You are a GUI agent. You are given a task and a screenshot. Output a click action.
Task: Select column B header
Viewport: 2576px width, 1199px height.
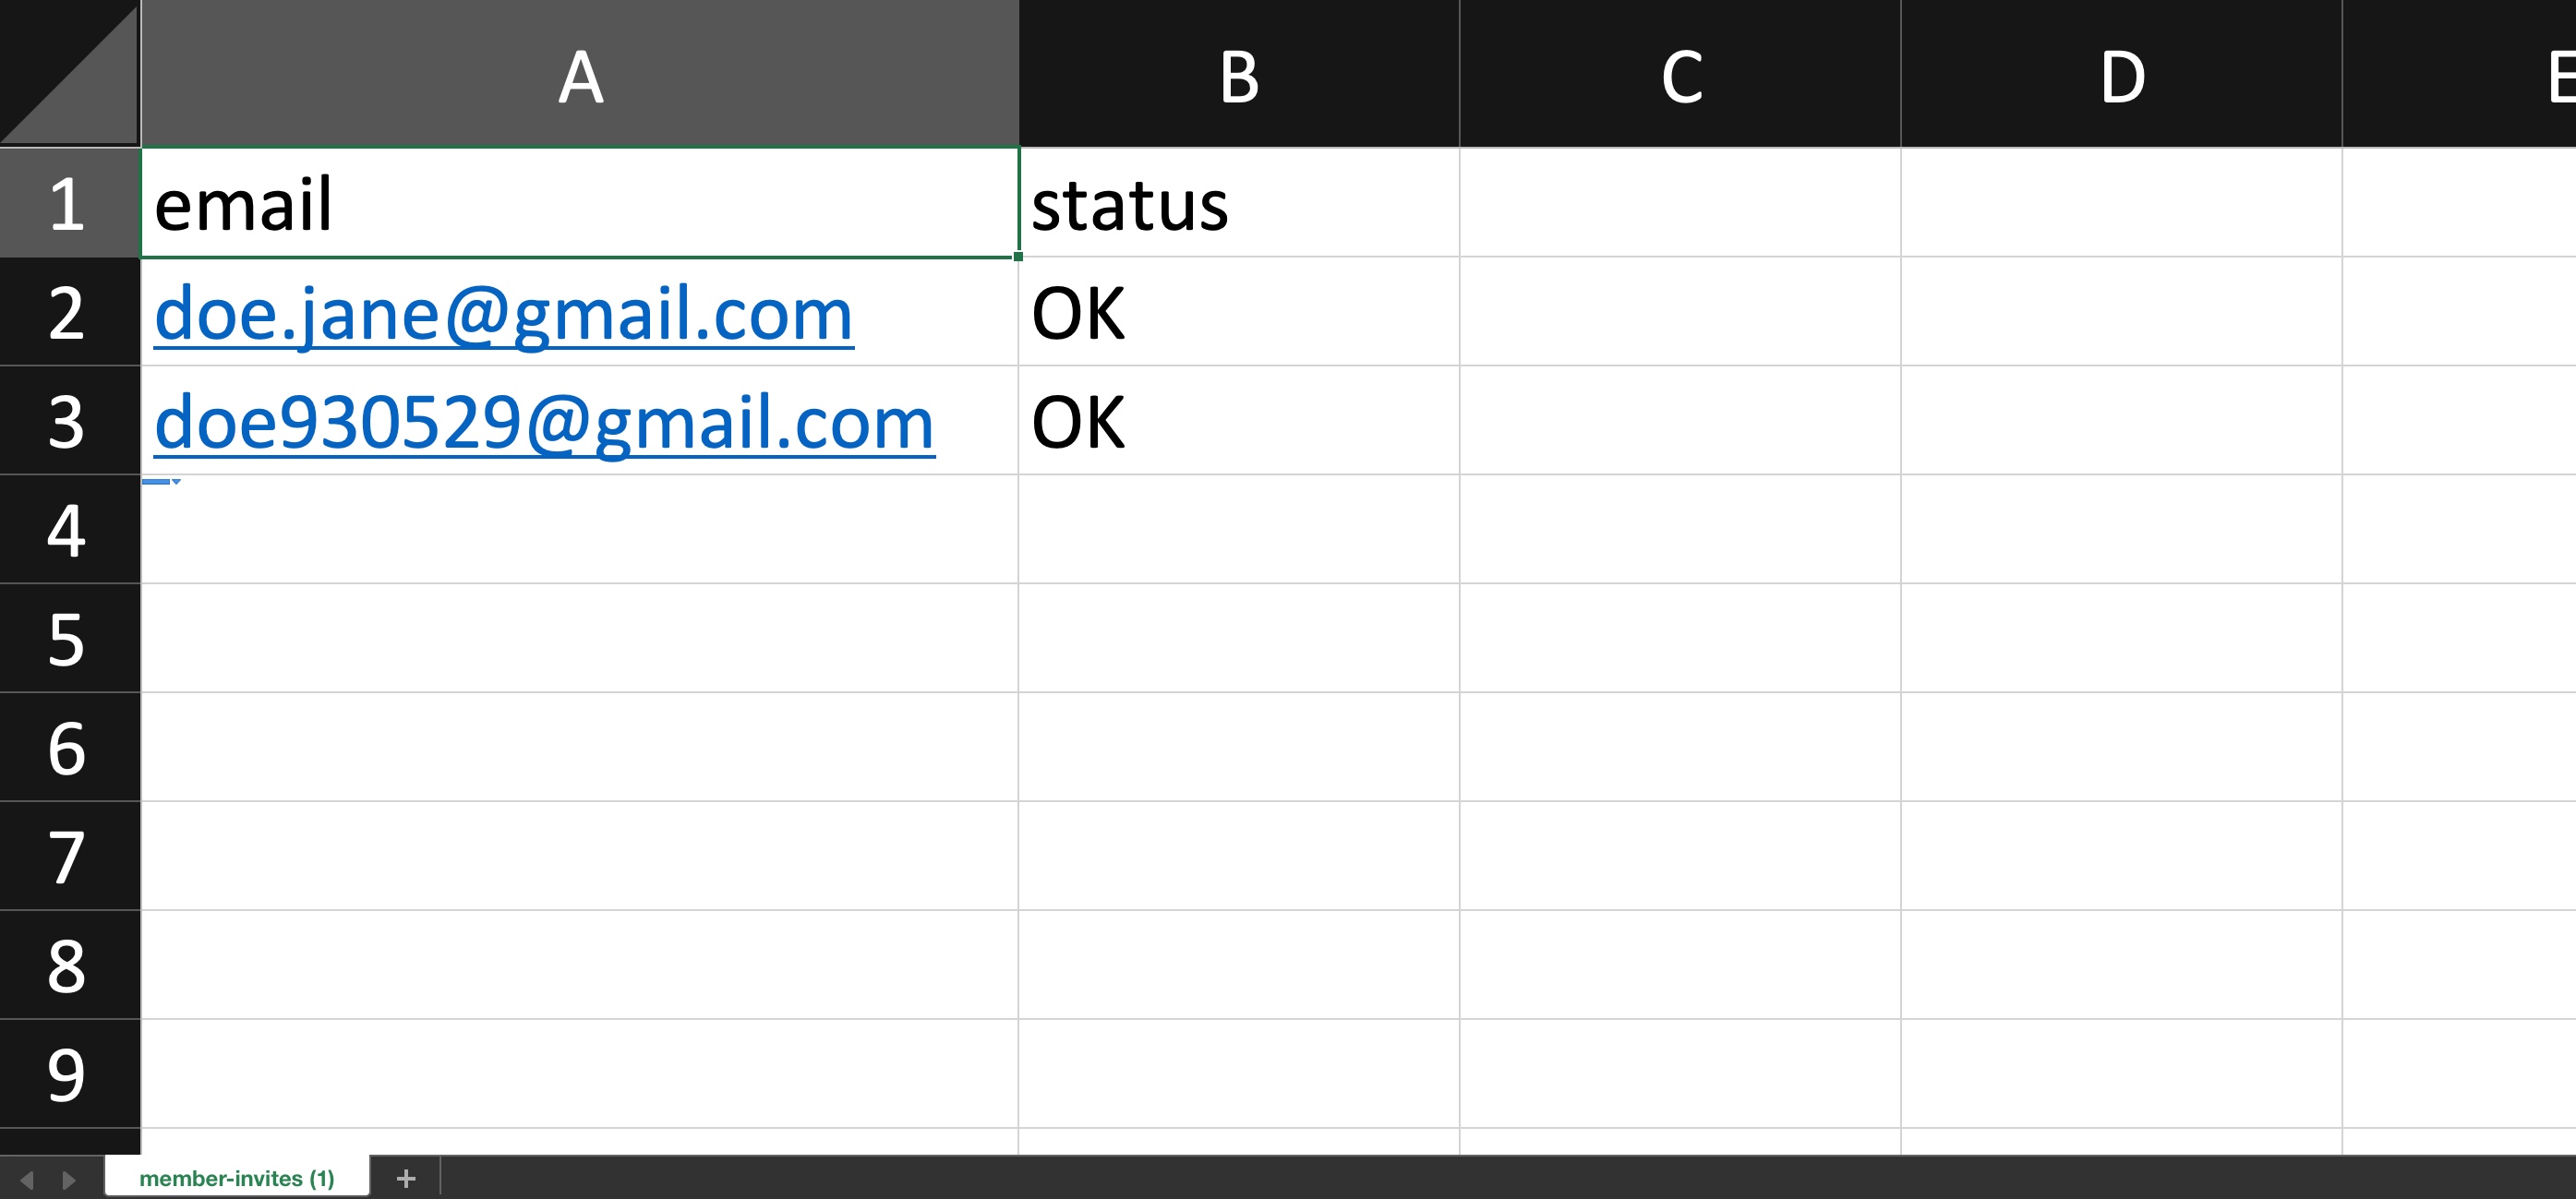[x=1239, y=74]
